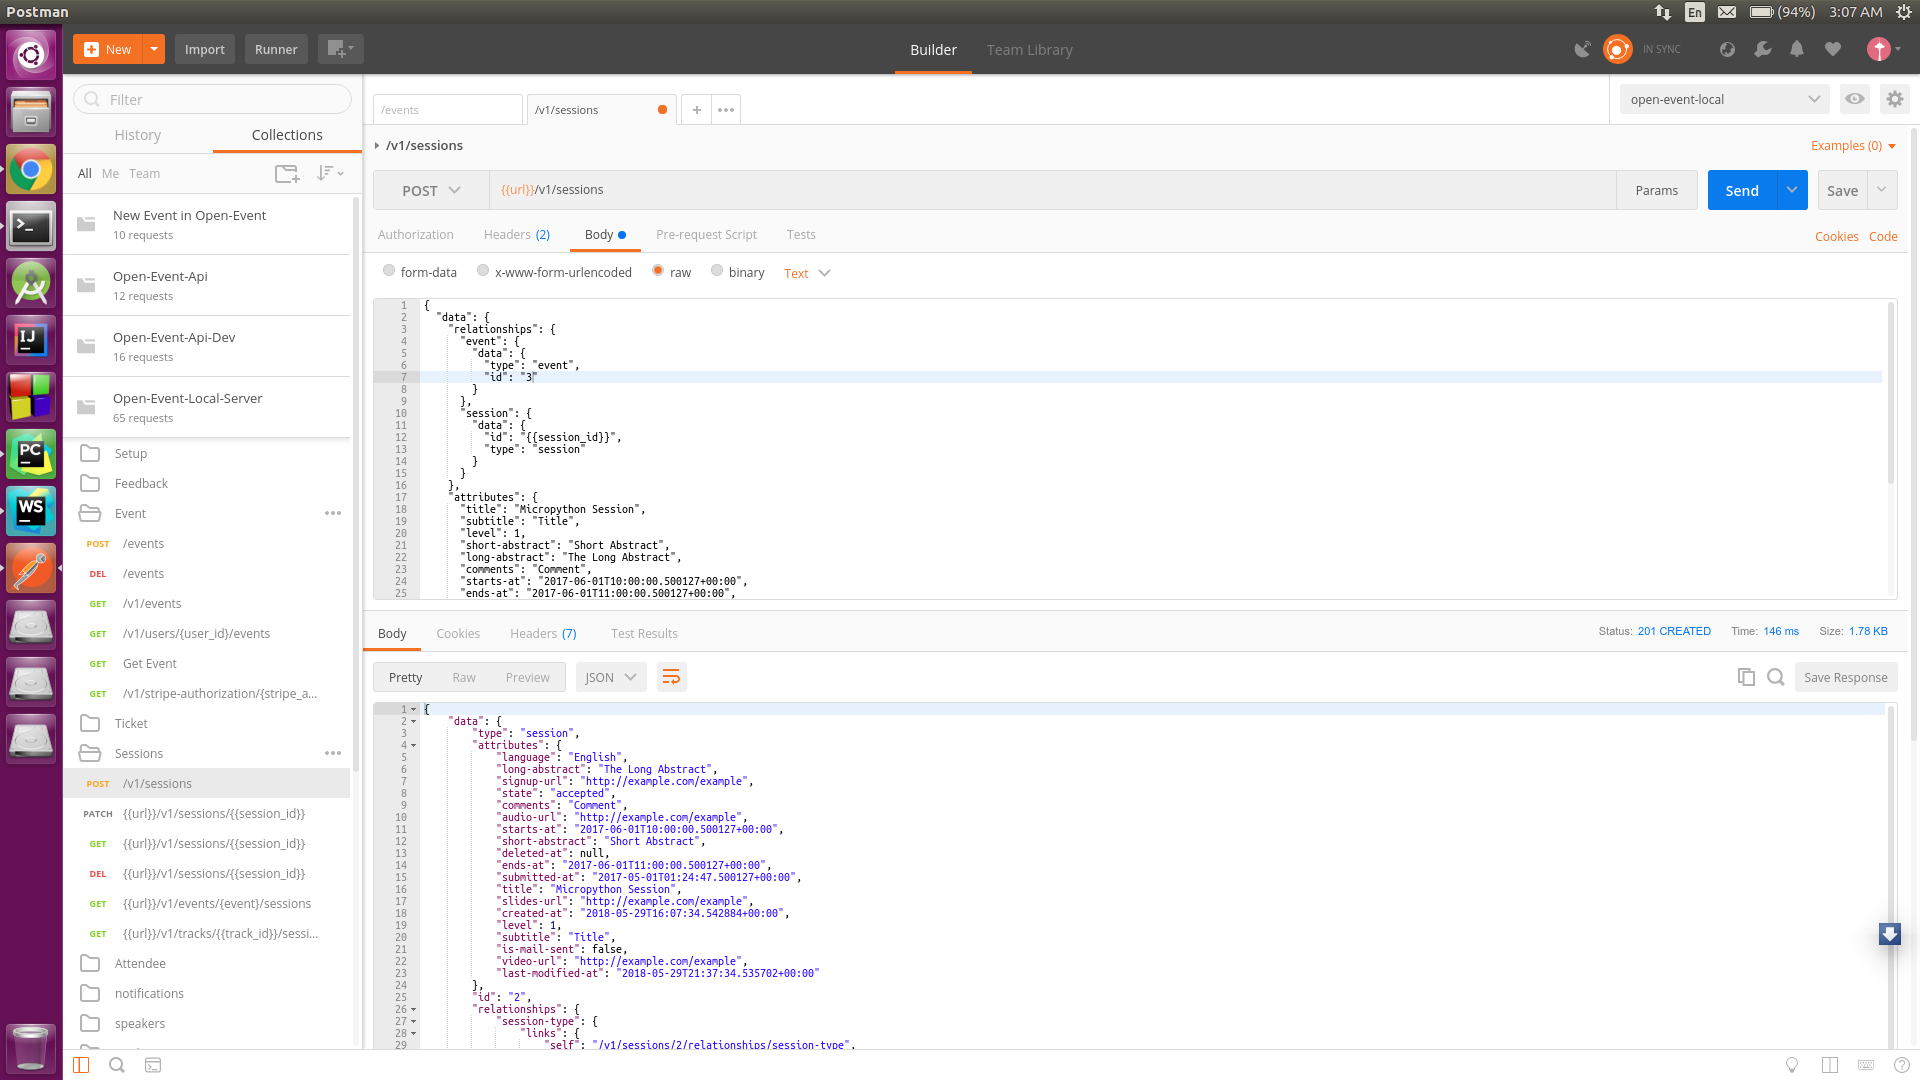Select raw body type
Screen dimensions: 1920x1080
(658, 270)
